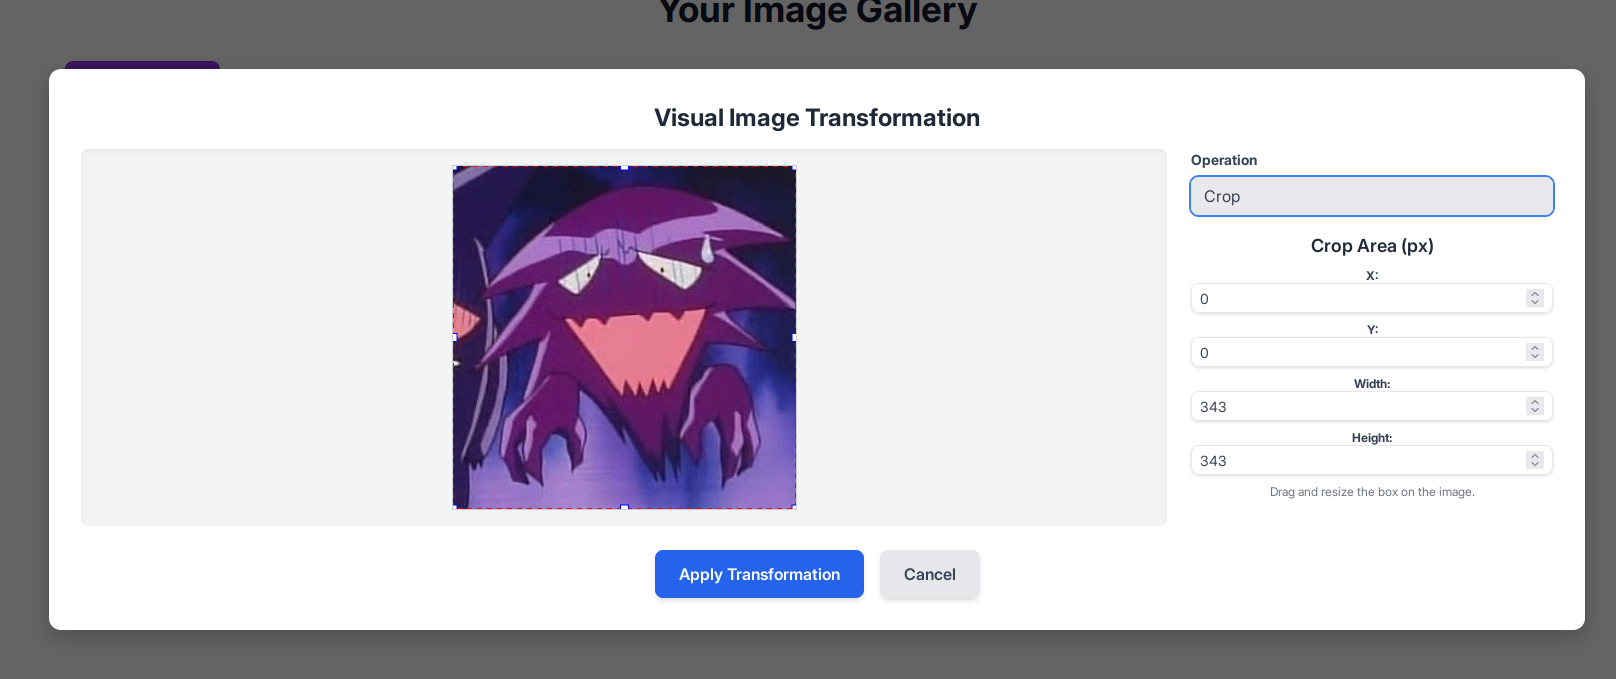Decrement Y value using the down stepper
Image resolution: width=1616 pixels, height=679 pixels.
coord(1535,357)
